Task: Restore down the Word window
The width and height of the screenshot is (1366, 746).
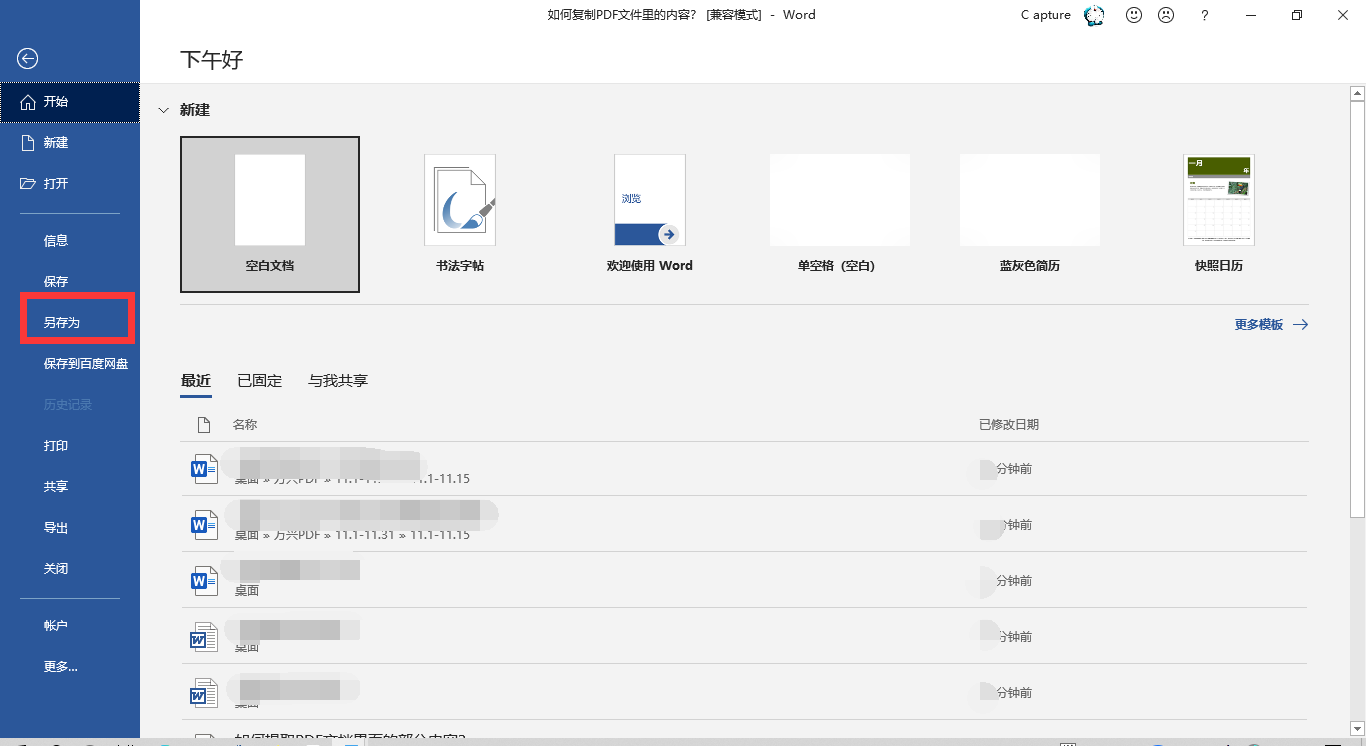Action: (1297, 15)
